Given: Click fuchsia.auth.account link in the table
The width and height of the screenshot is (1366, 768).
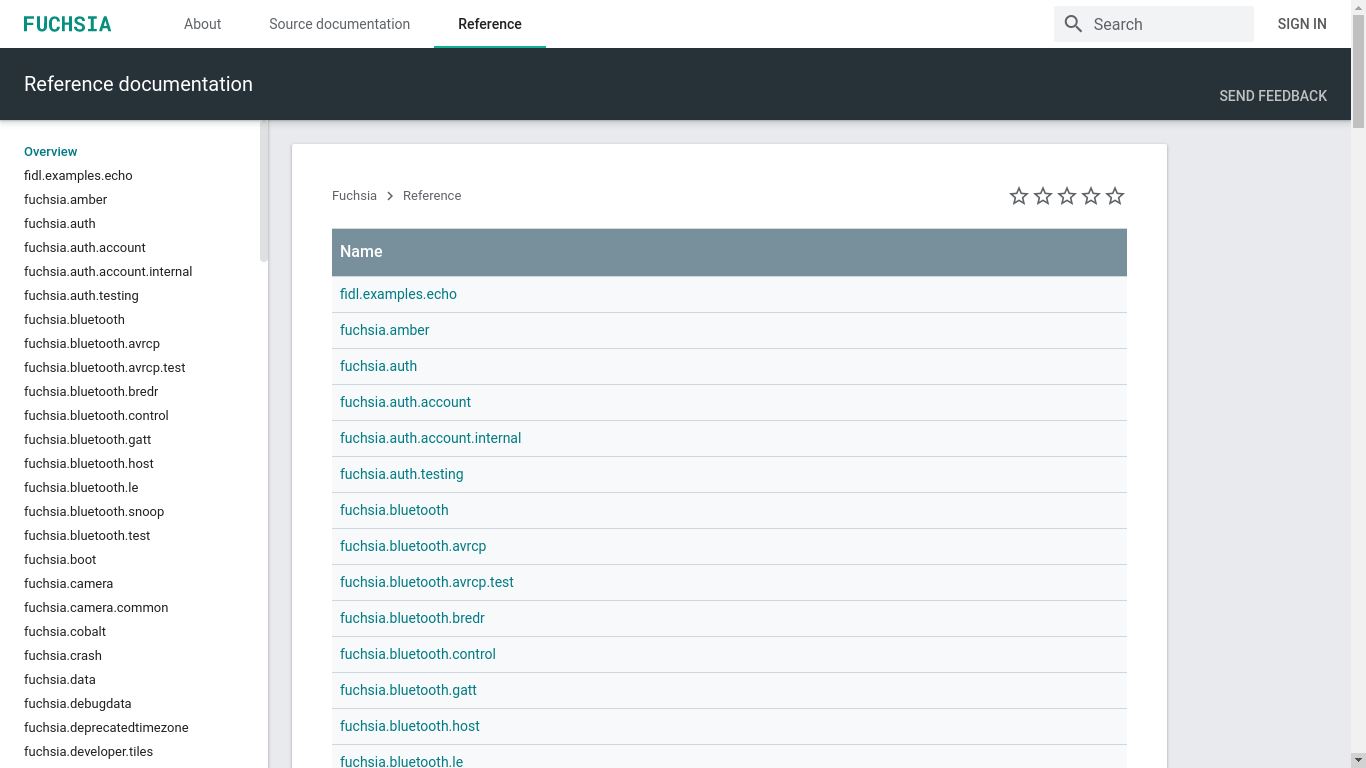Looking at the screenshot, I should click(405, 402).
